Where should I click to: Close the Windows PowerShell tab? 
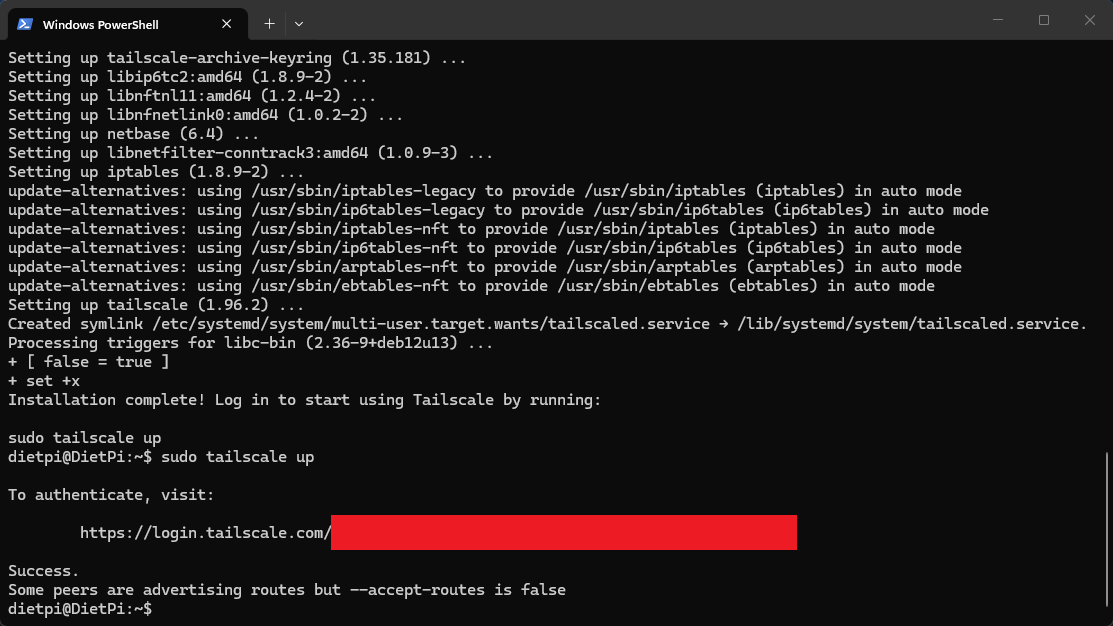(x=229, y=23)
